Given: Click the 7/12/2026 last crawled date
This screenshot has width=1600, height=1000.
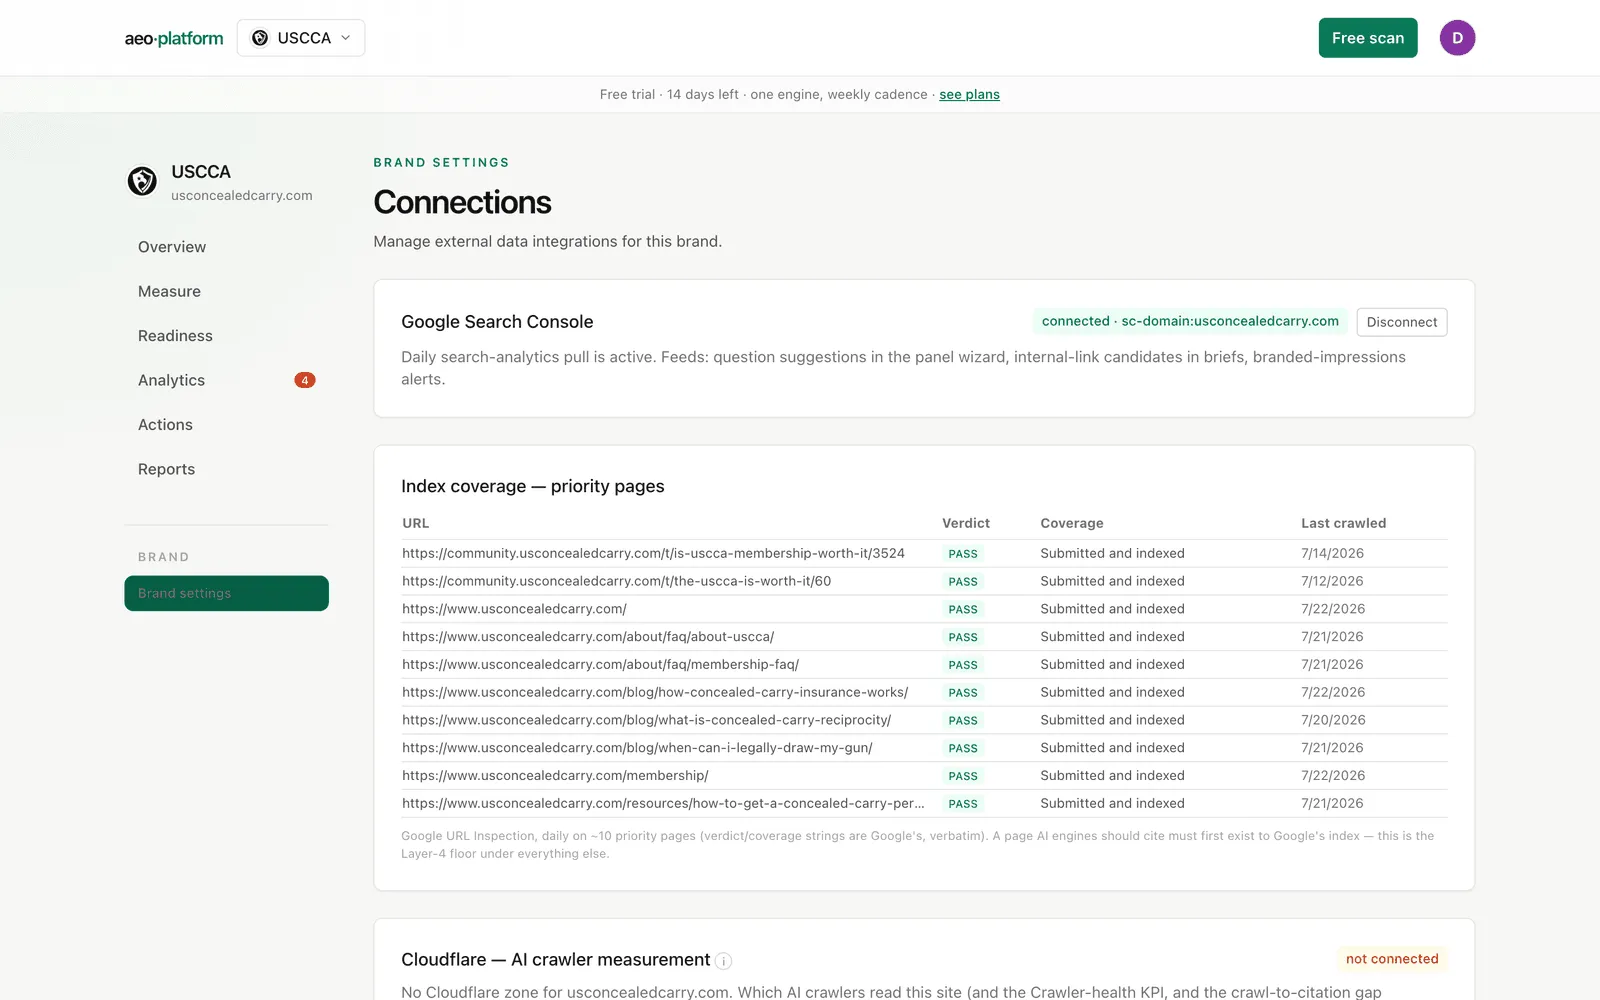Looking at the screenshot, I should point(1332,581).
